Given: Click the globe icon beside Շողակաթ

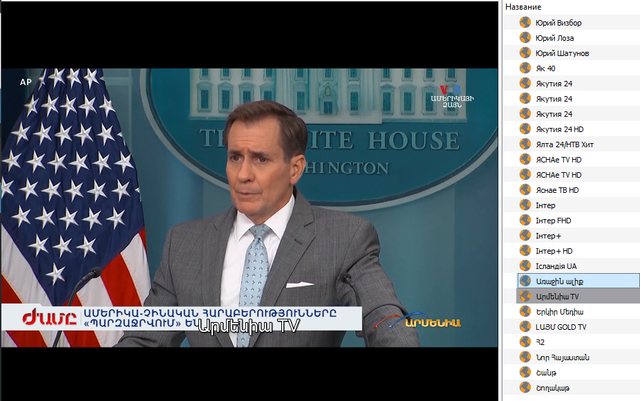Looking at the screenshot, I should tap(525, 388).
